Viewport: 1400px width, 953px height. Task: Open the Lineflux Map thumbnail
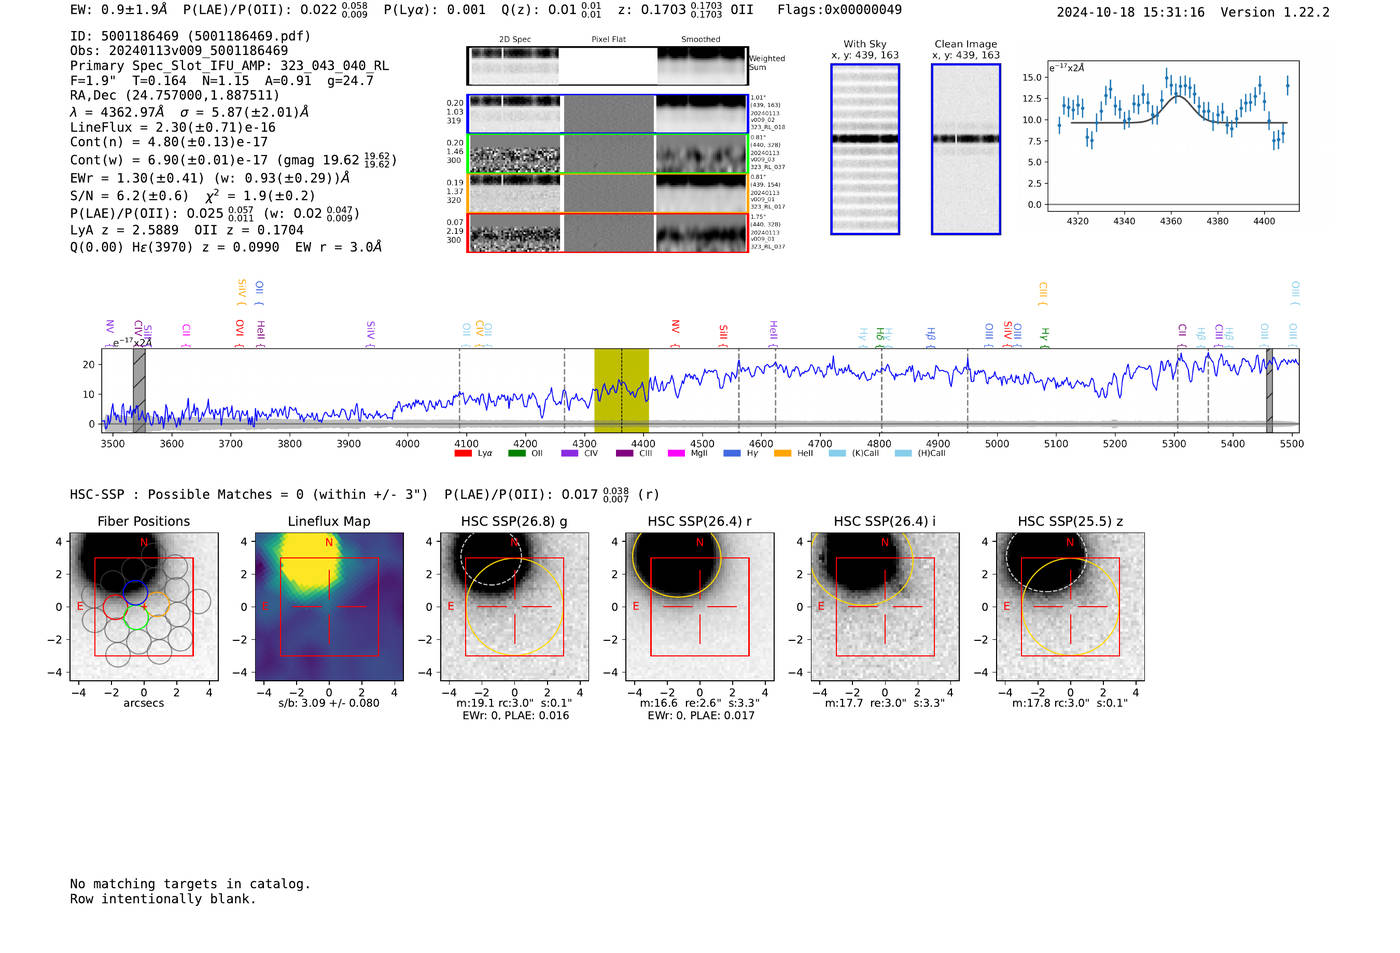(329, 607)
